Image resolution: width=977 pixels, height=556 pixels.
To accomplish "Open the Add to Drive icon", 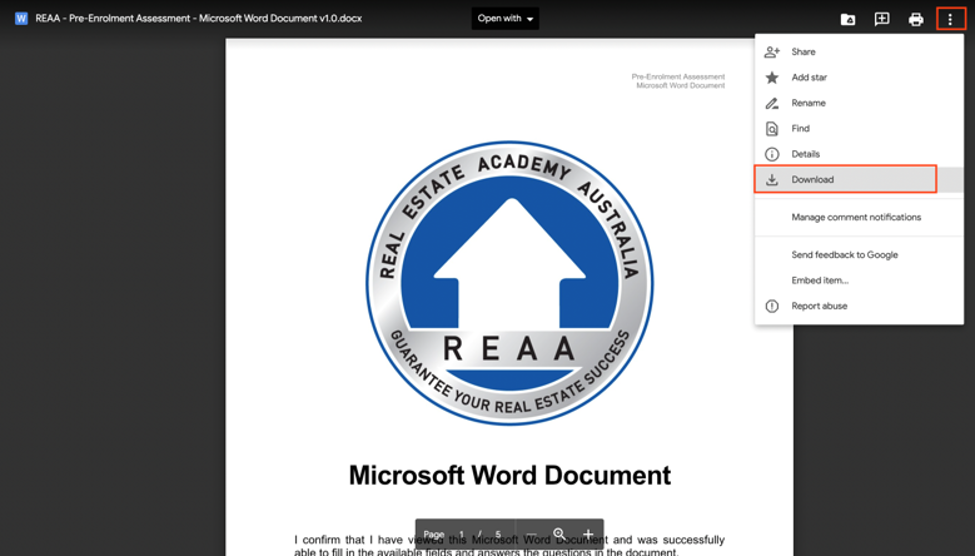I will pyautogui.click(x=847, y=19).
